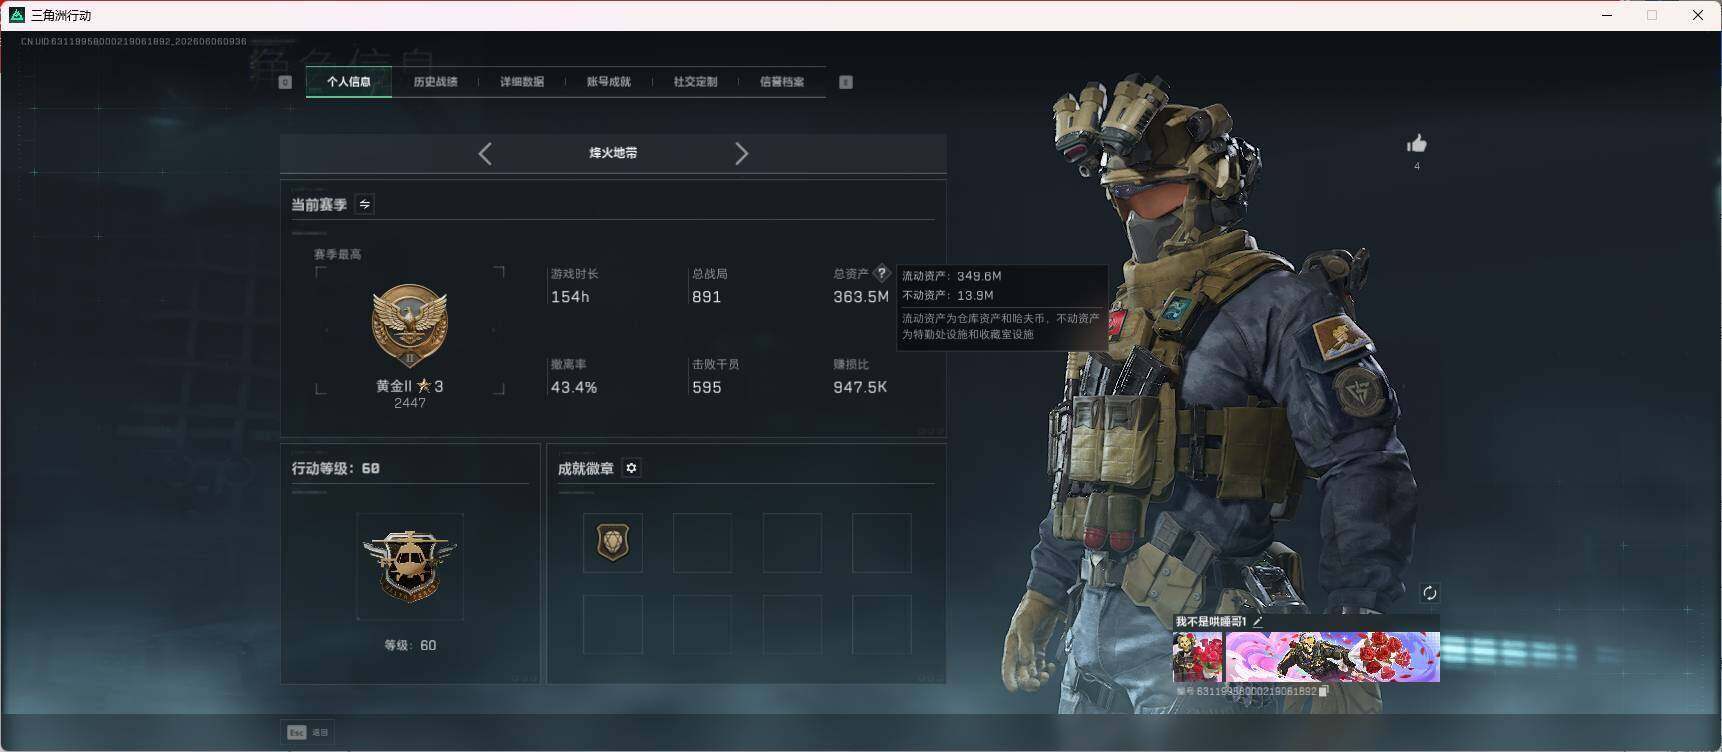Click the 烽火地带 mode title
The width and height of the screenshot is (1722, 752).
coord(613,153)
